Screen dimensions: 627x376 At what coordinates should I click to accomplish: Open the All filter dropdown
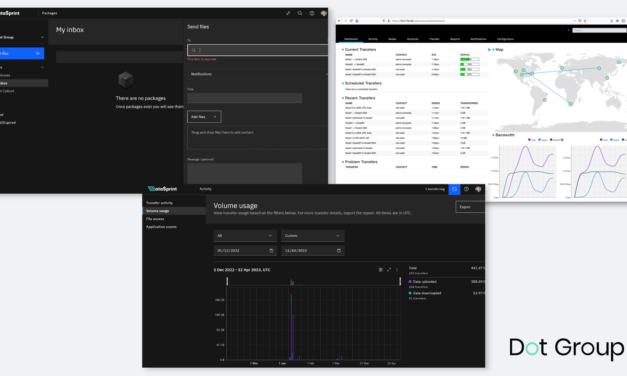245,236
